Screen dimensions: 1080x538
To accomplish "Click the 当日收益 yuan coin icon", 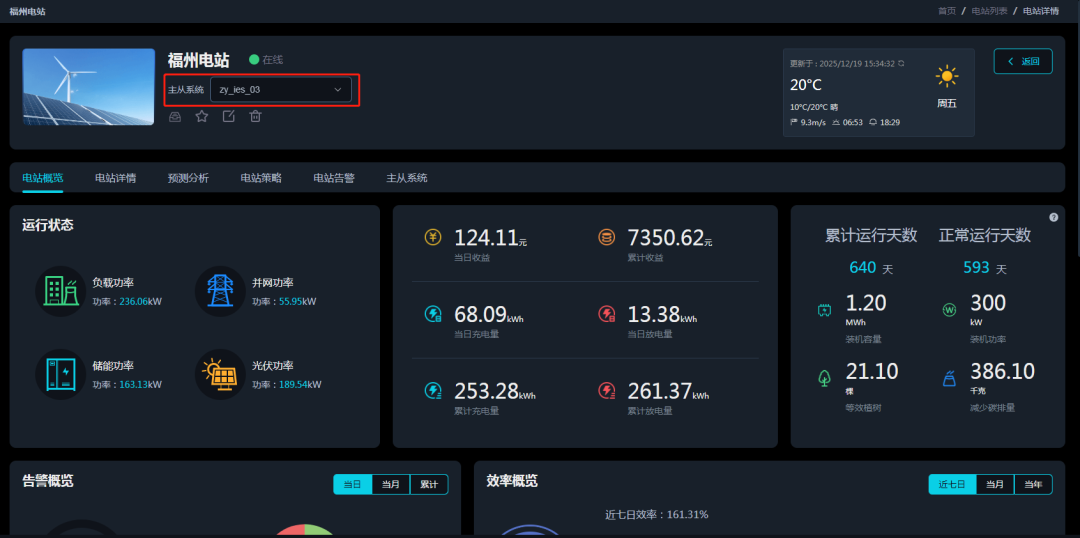I will coord(433,238).
